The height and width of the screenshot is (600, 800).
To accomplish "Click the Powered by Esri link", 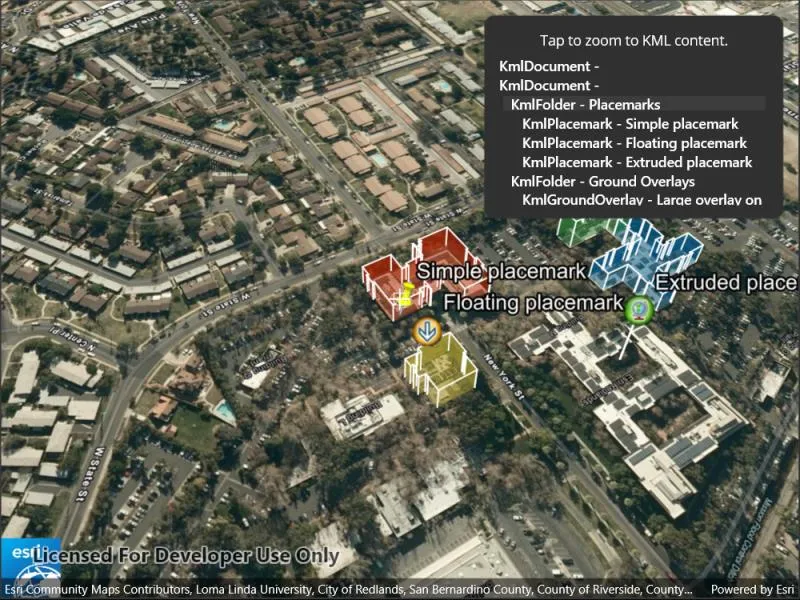I will pyautogui.click(x=752, y=590).
